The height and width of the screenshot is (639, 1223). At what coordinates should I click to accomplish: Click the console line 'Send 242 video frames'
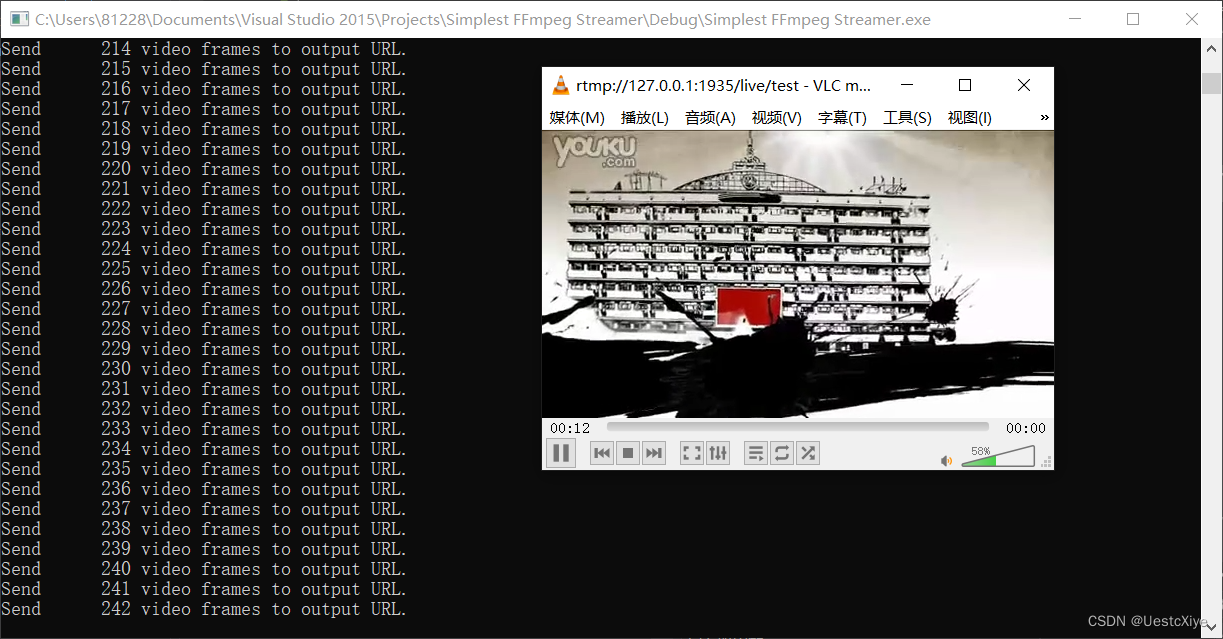[204, 609]
